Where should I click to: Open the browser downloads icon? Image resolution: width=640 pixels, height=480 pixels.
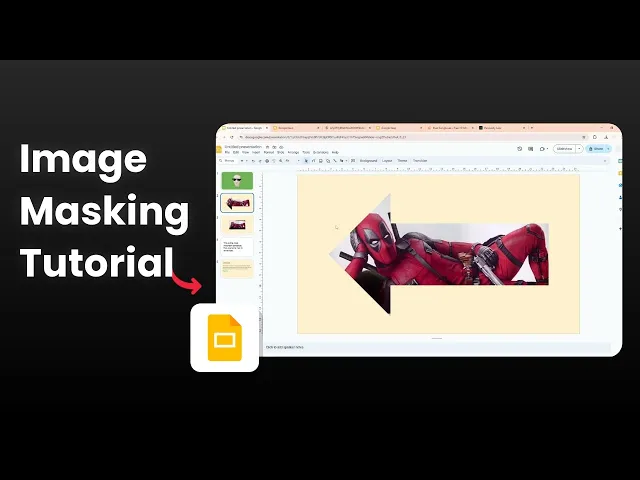[x=606, y=137]
